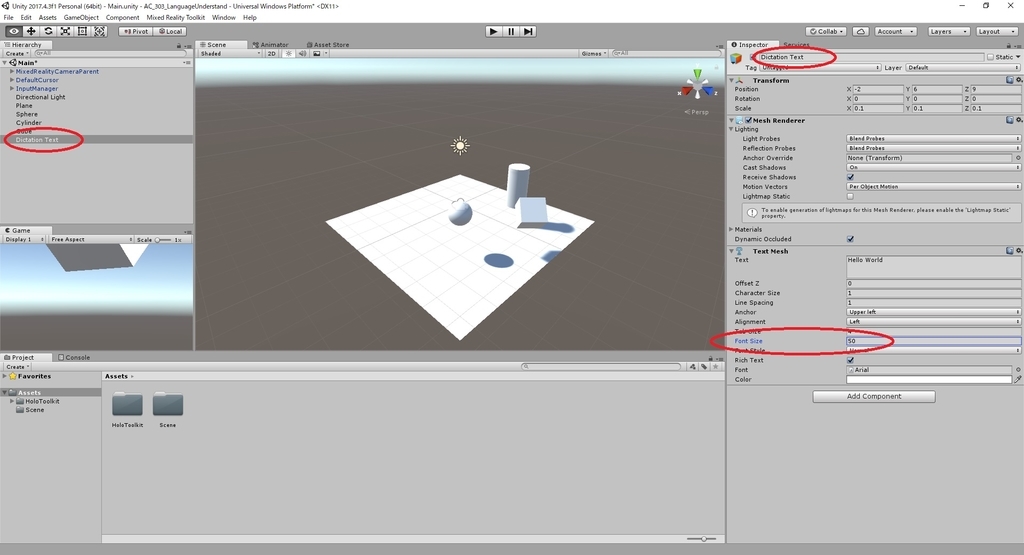Screen dimensions: 1024x555
Task: Toggle the Rich Text checkbox
Action: point(850,360)
